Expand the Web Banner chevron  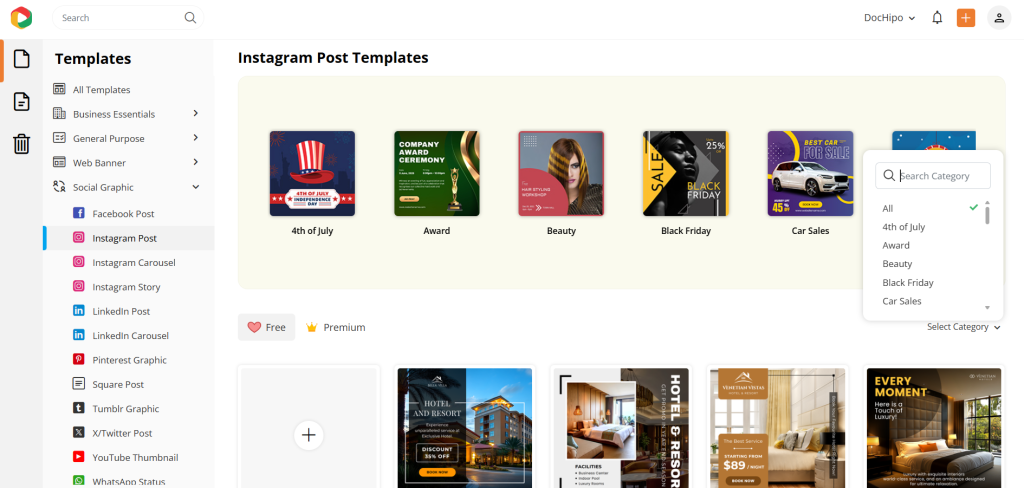[x=195, y=161]
